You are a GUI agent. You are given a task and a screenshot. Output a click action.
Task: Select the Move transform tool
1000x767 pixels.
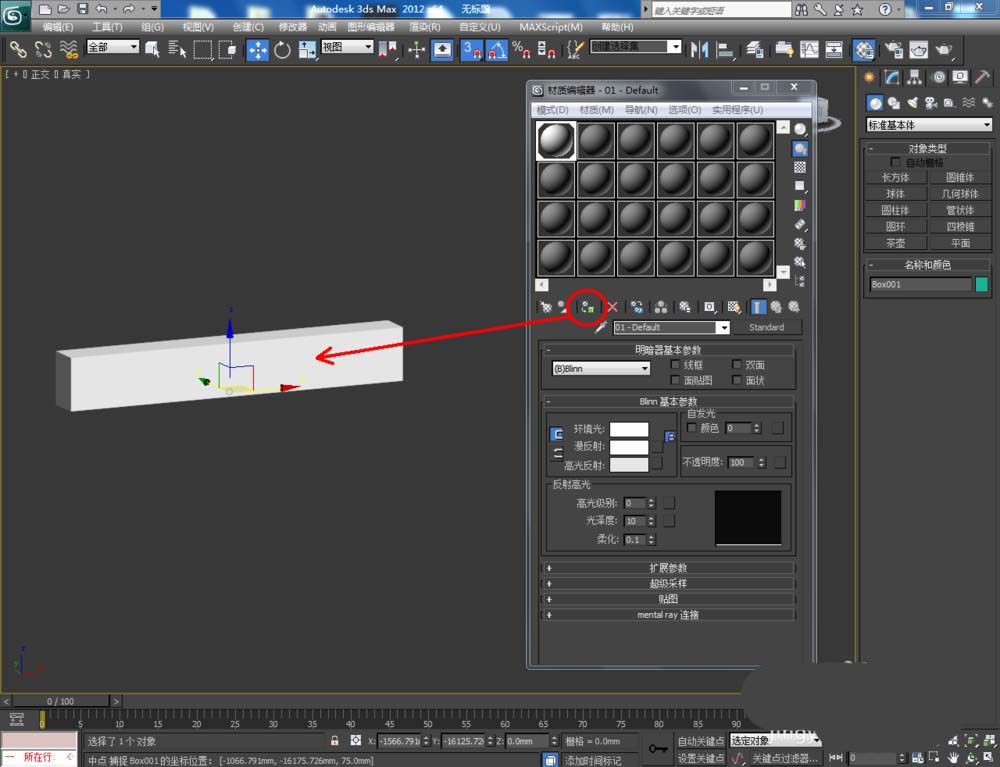[x=258, y=50]
